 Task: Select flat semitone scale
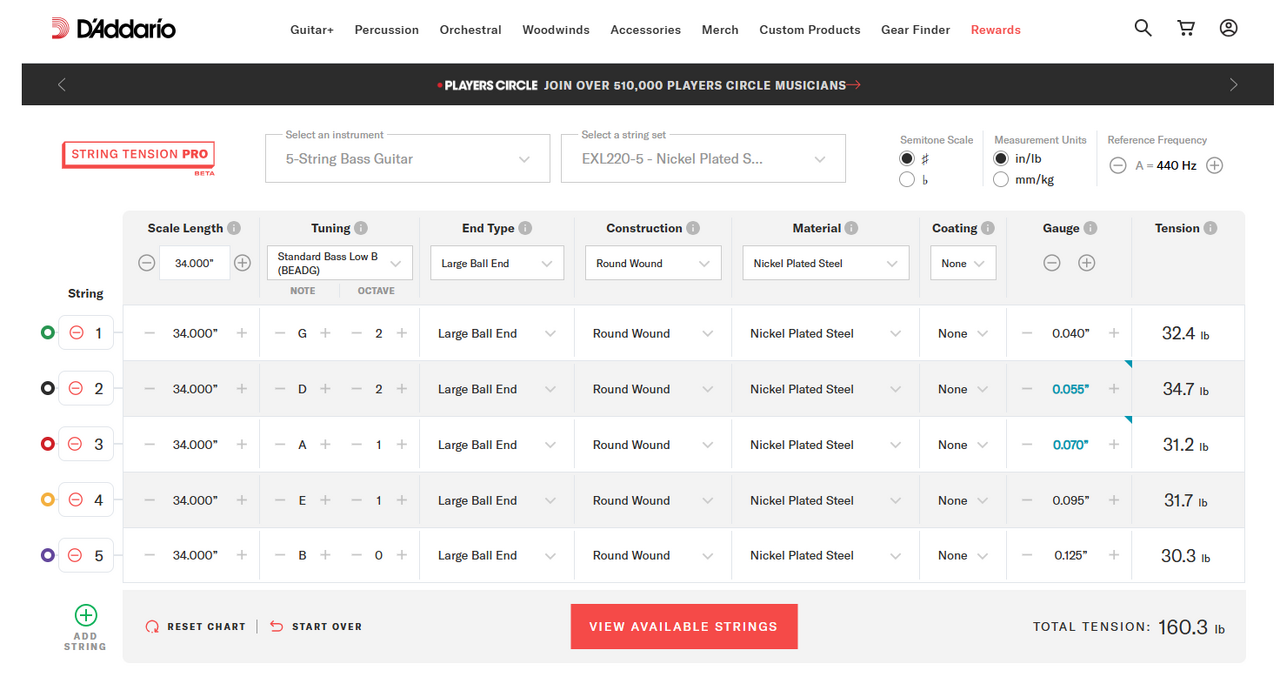907,180
